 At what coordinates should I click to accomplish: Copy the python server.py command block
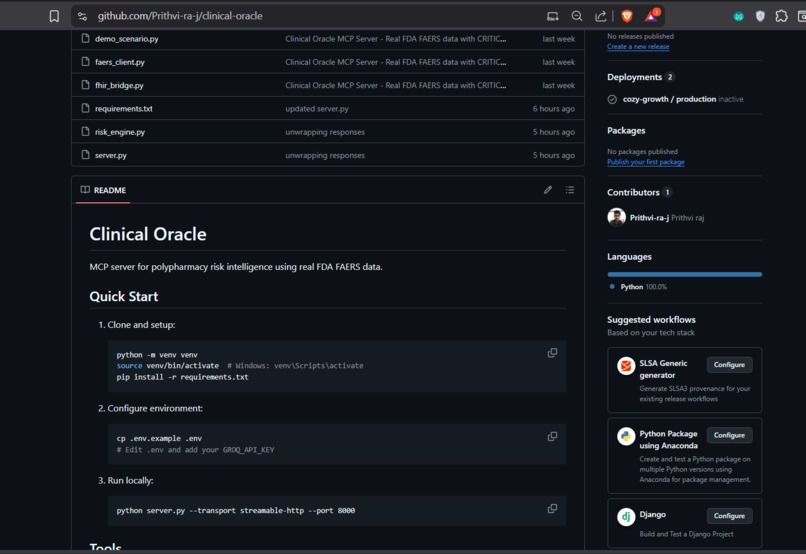tap(552, 509)
